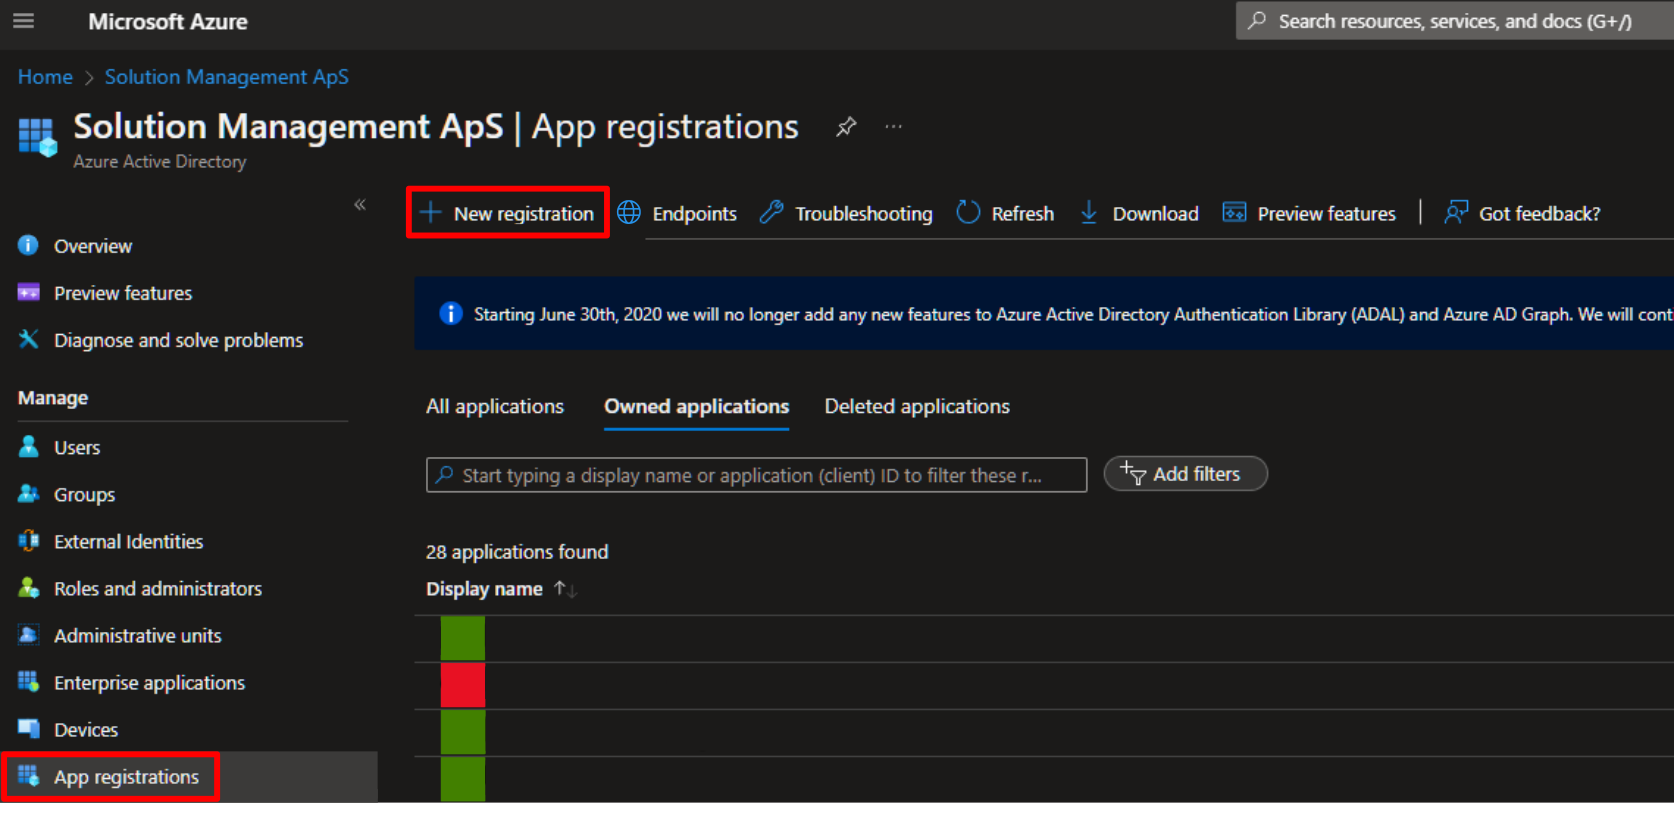Screen dimensions: 1674x816
Task: Open the hamburger portal menu
Action: pos(23,21)
